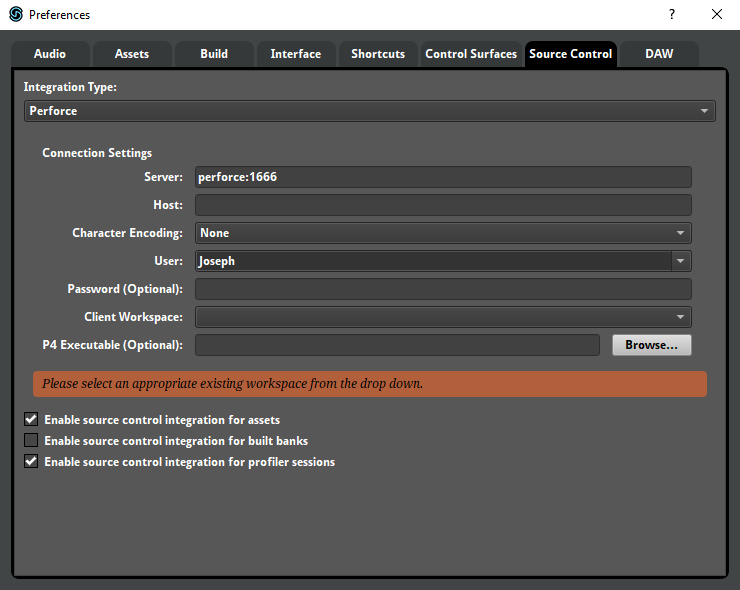The width and height of the screenshot is (740, 590).
Task: Enable source control integration for built banks
Action: (x=31, y=441)
